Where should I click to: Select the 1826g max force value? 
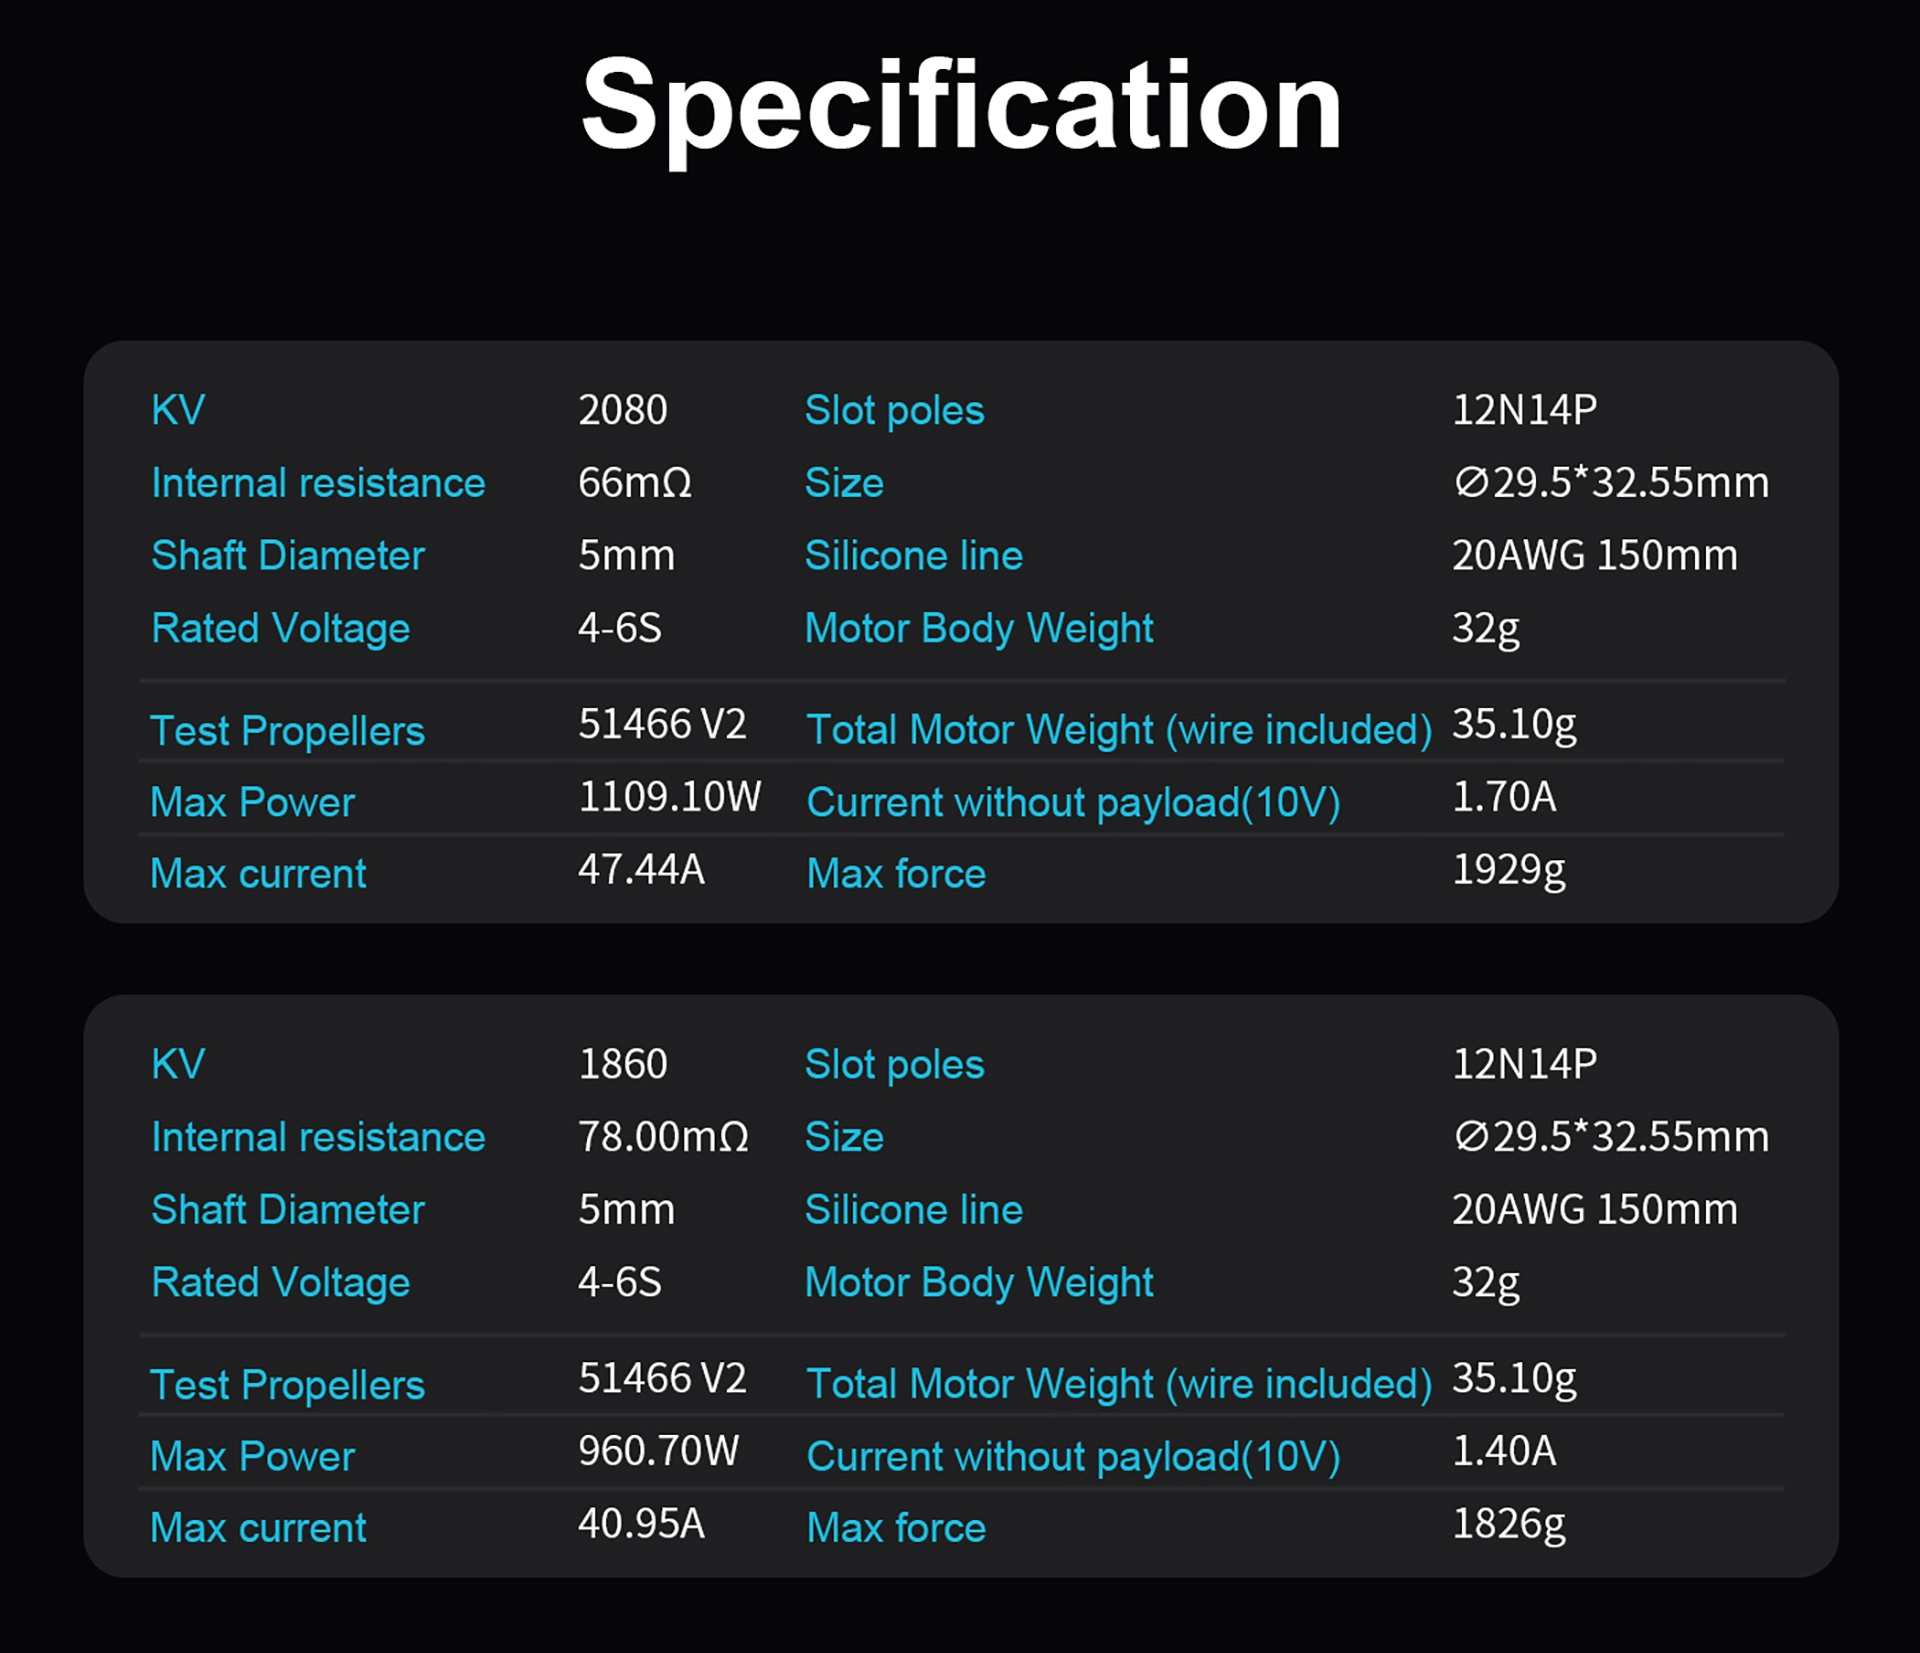tap(1508, 1525)
